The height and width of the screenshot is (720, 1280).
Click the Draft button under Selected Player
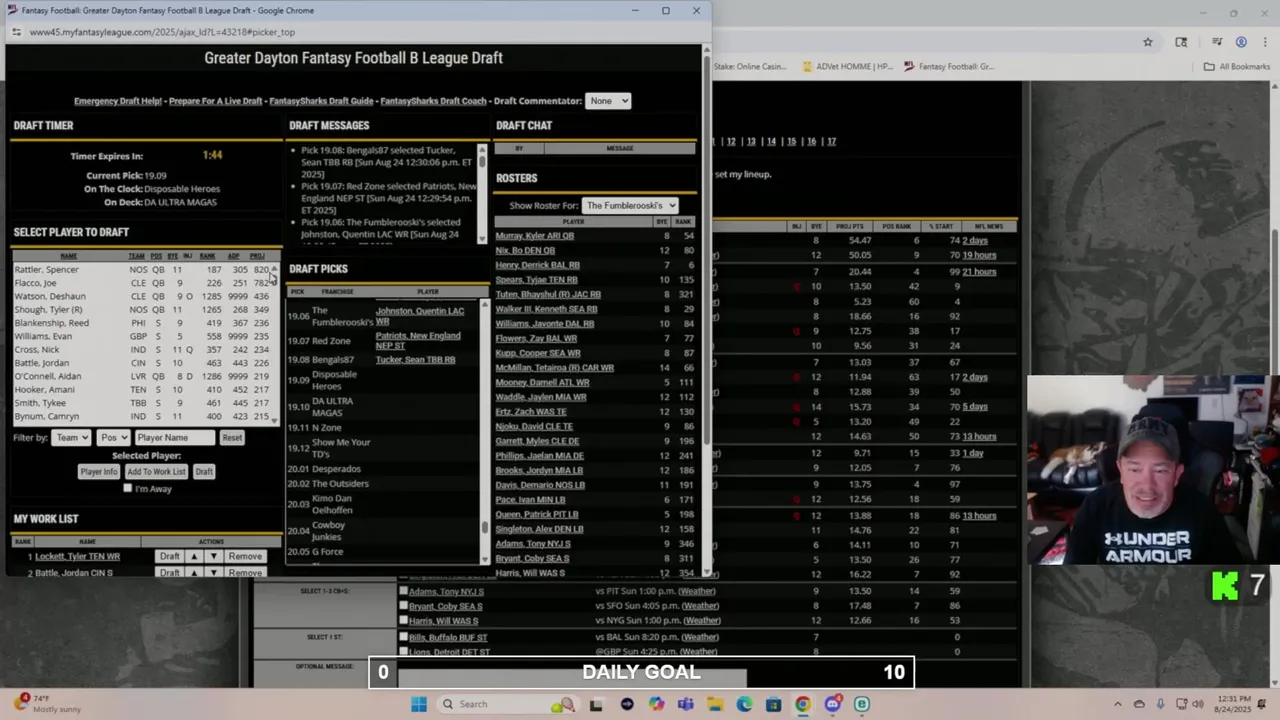tap(204, 471)
